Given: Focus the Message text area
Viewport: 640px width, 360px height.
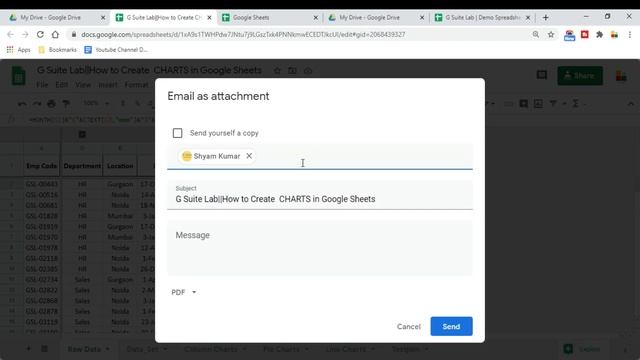Looking at the screenshot, I should tap(320, 248).
